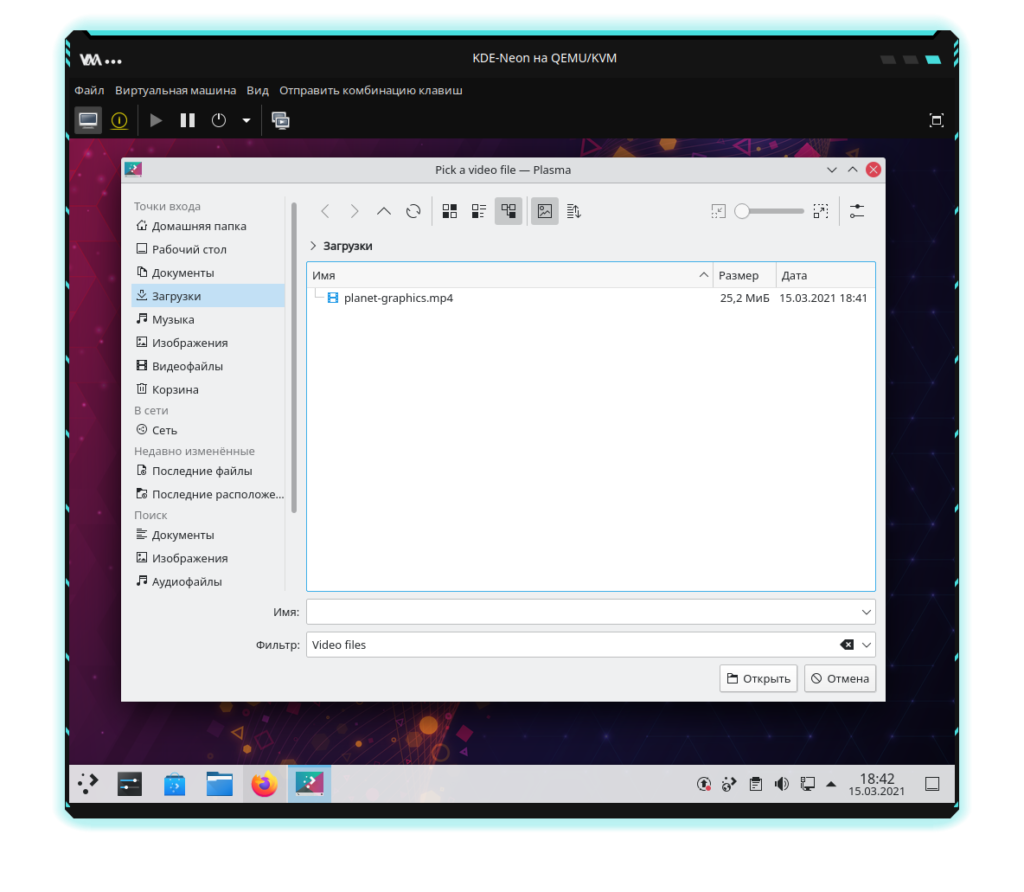Open the VM shutdown options dropdown arrow

click(246, 120)
